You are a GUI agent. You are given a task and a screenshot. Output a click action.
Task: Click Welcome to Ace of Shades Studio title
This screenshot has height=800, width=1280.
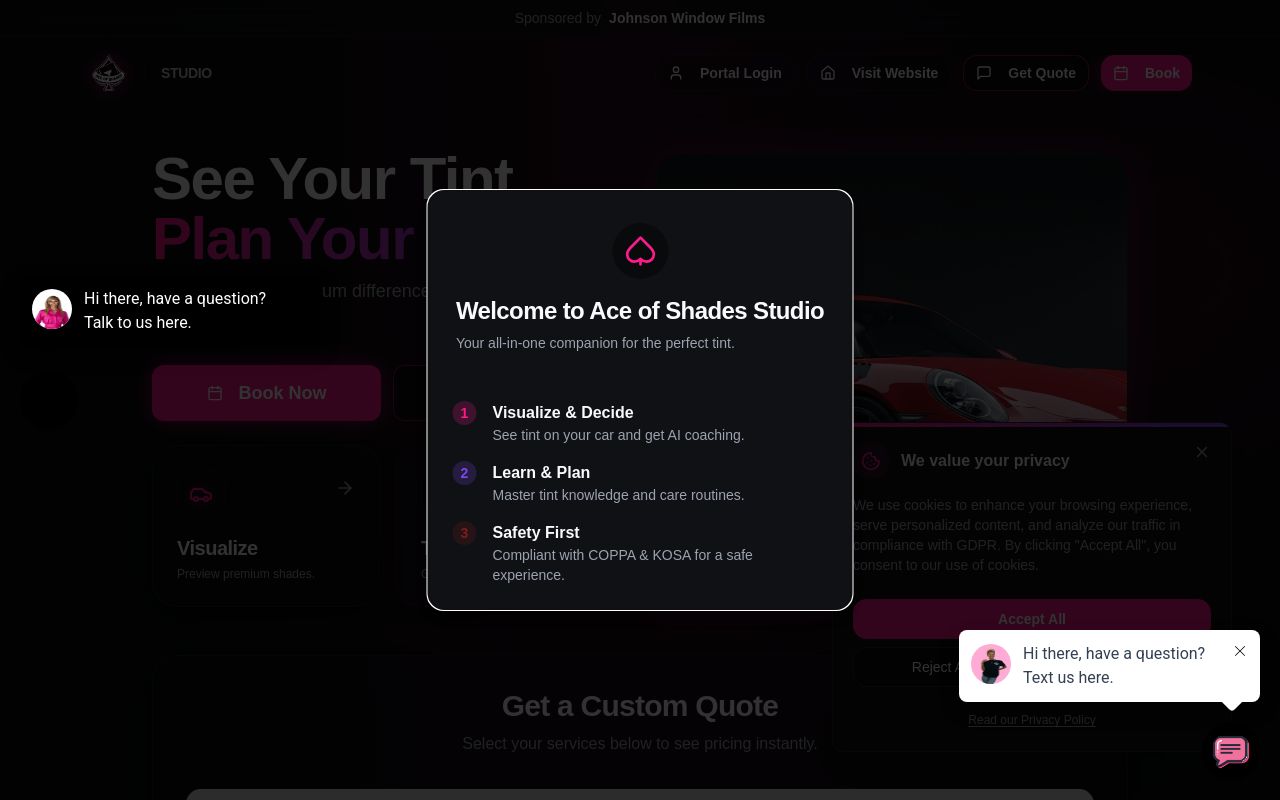pos(640,311)
